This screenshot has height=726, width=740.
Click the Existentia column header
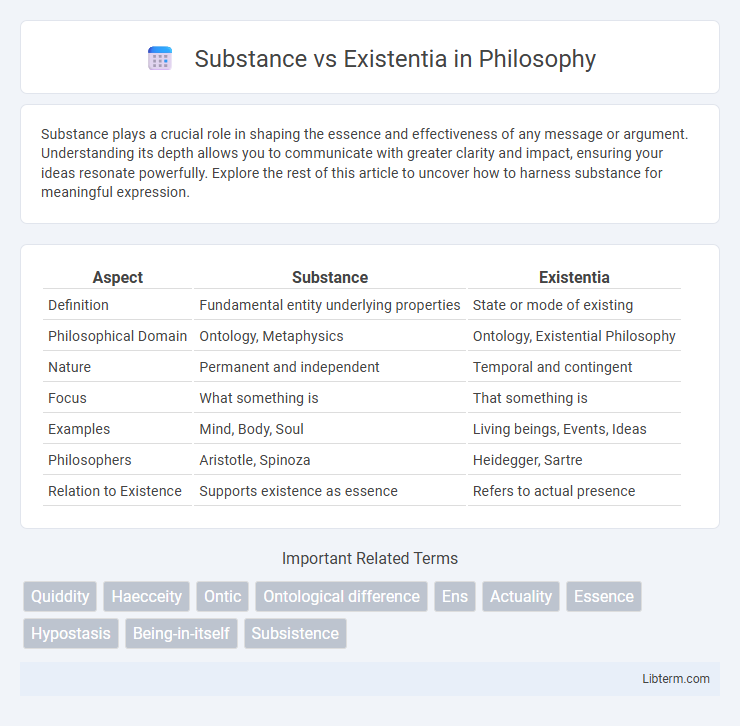(574, 277)
